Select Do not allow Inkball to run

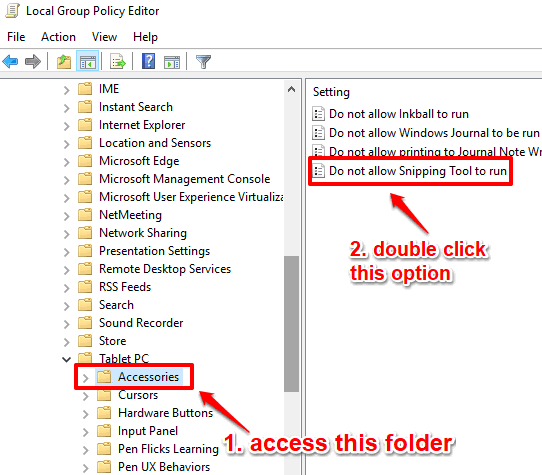[x=399, y=114]
